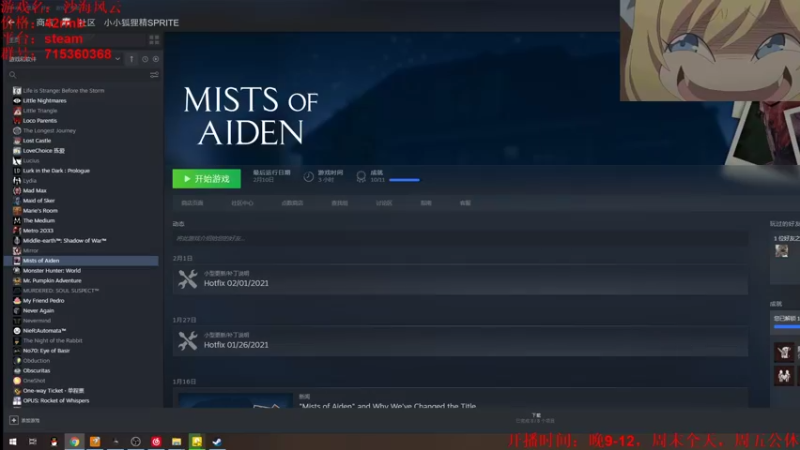Screen dimensions: 800x450
Task: Open the downloads status at the bottom
Action: click(x=535, y=418)
